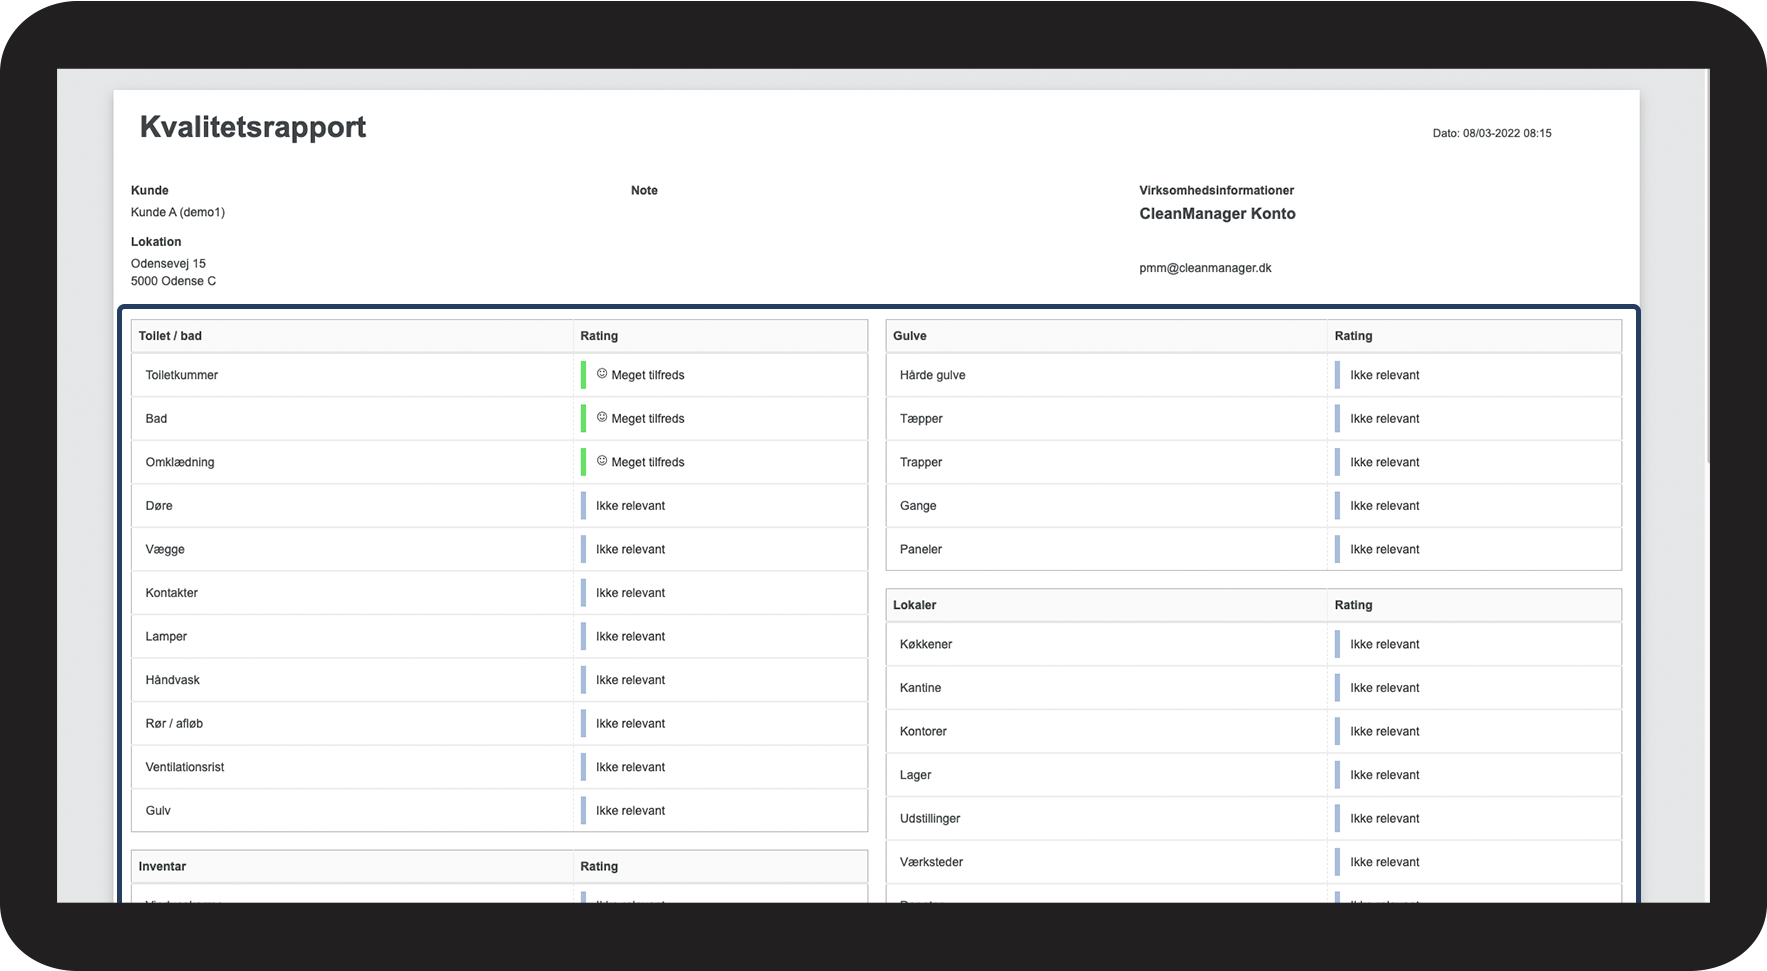
Task: Click blue rating bar in Døre row
Action: [583, 506]
